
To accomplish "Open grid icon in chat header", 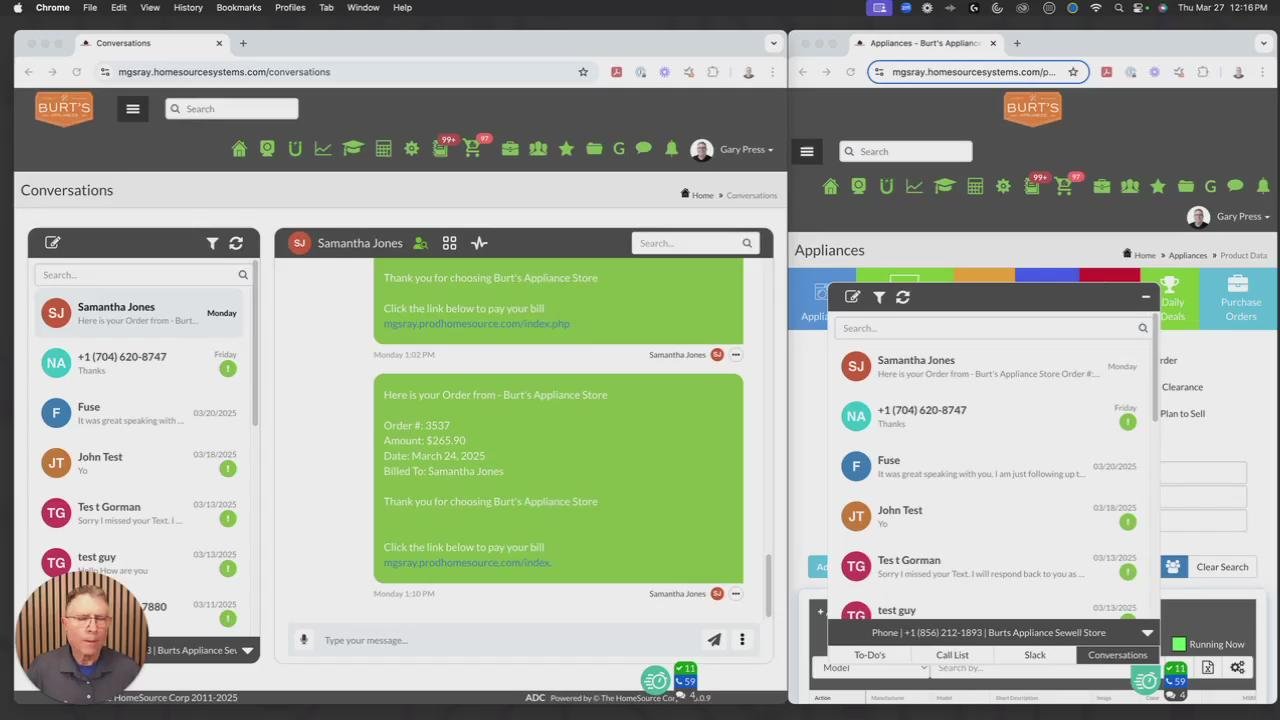I will [450, 243].
